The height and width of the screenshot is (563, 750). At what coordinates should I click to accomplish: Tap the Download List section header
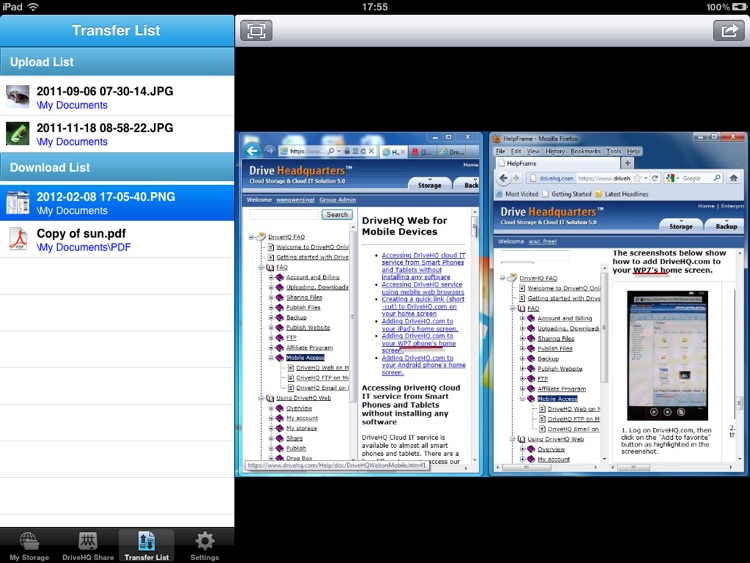(x=117, y=167)
